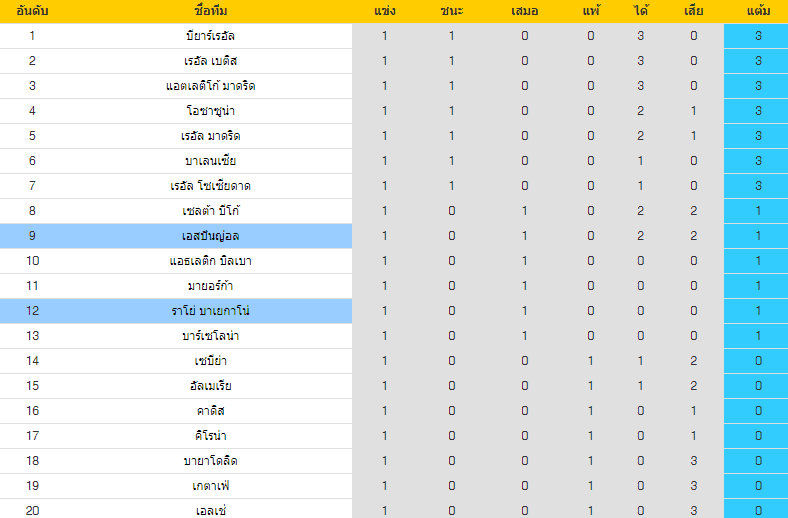Select team name แอธเลติก บิลเบา
The image size is (788, 518).
211,261
